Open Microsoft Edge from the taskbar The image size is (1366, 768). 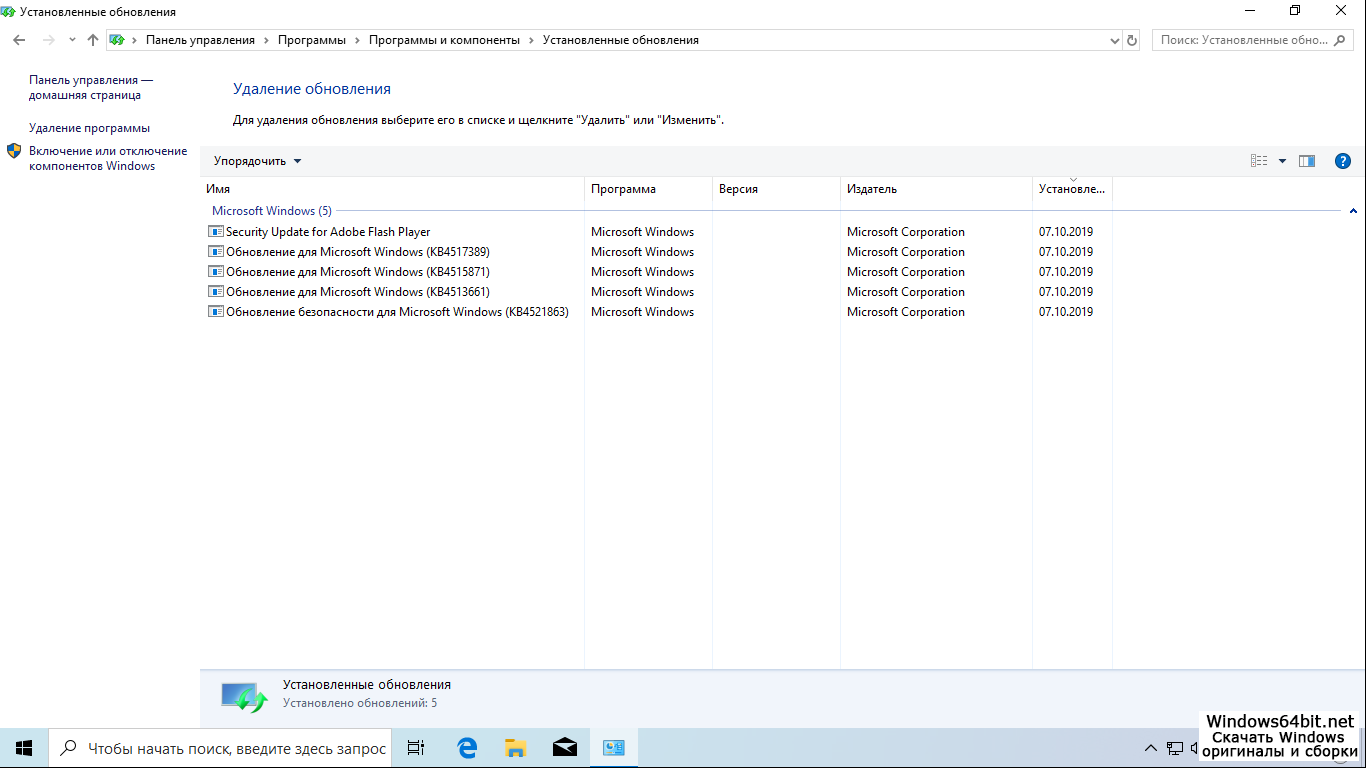[x=467, y=748]
